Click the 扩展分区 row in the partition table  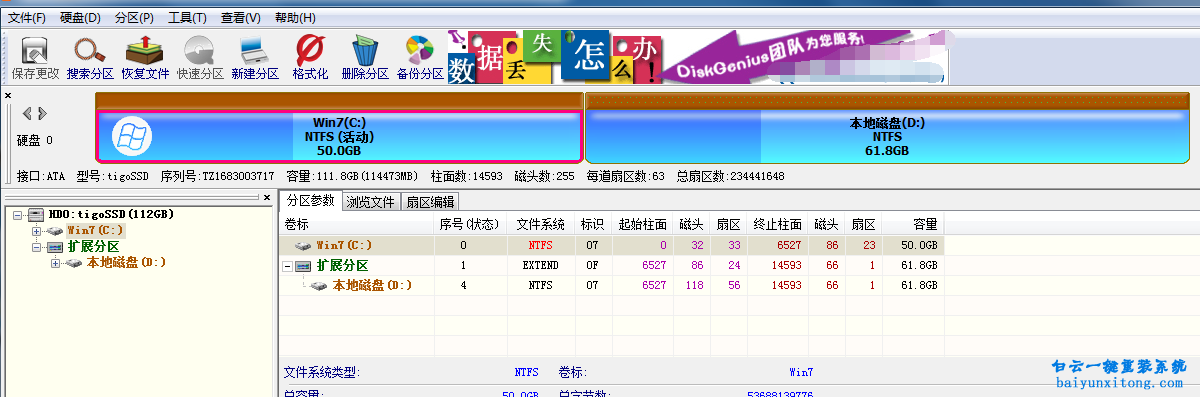pyautogui.click(x=611, y=266)
